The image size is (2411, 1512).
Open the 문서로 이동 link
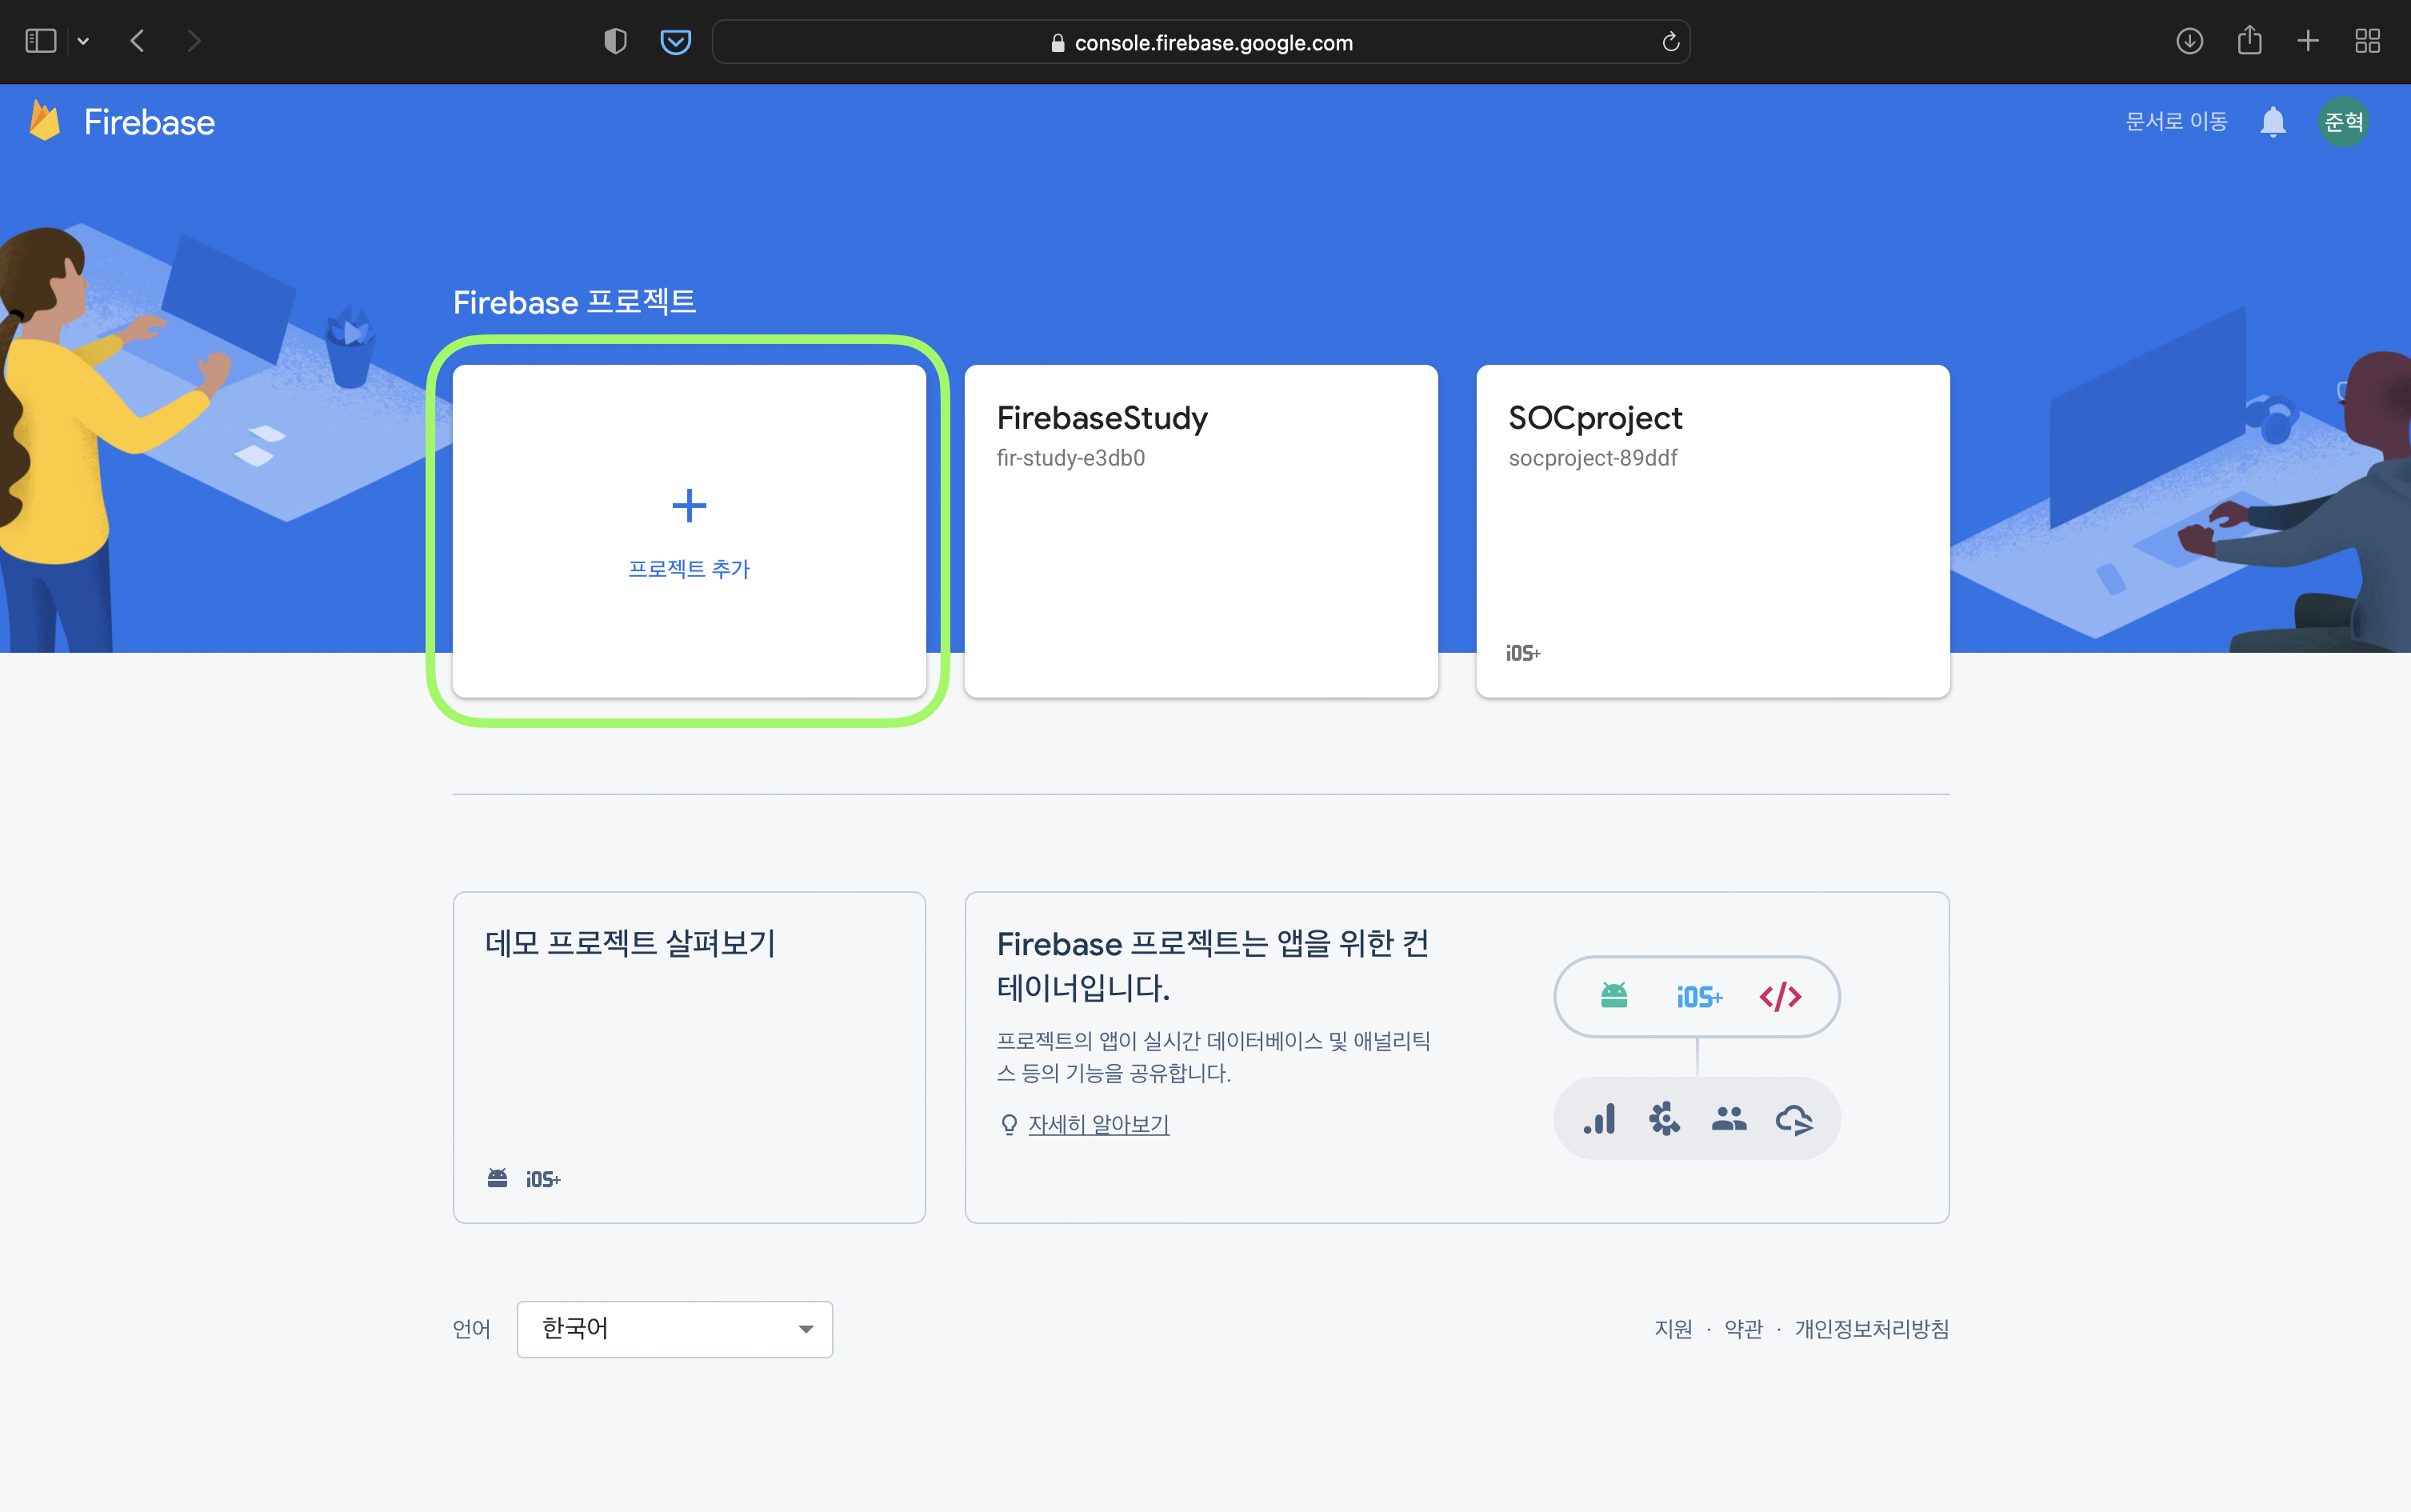(x=2176, y=121)
